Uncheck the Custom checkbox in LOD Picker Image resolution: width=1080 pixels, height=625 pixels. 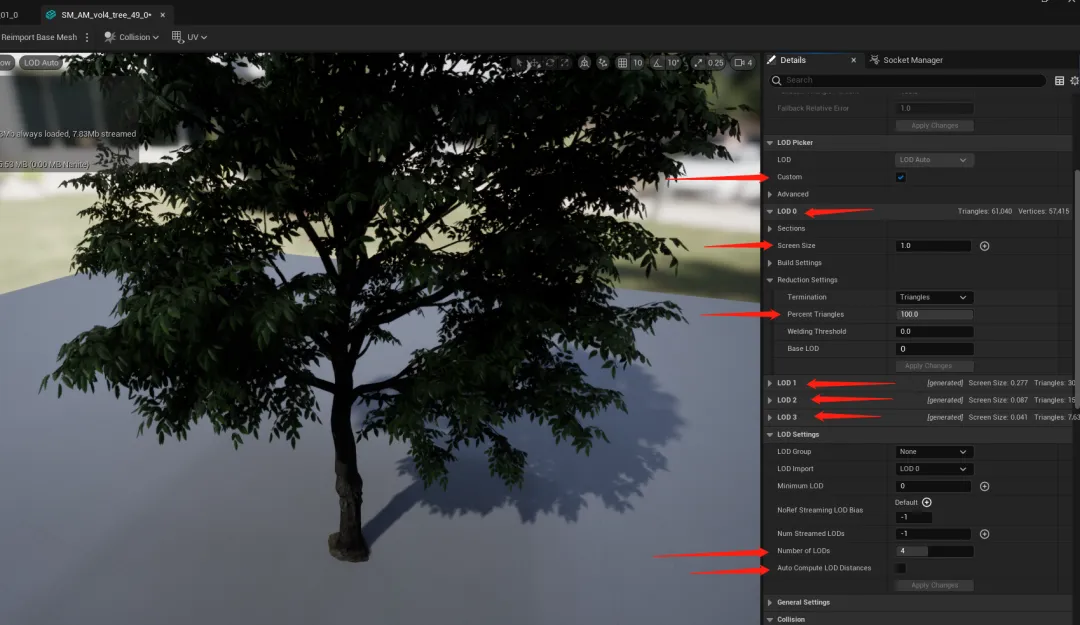tap(900, 177)
